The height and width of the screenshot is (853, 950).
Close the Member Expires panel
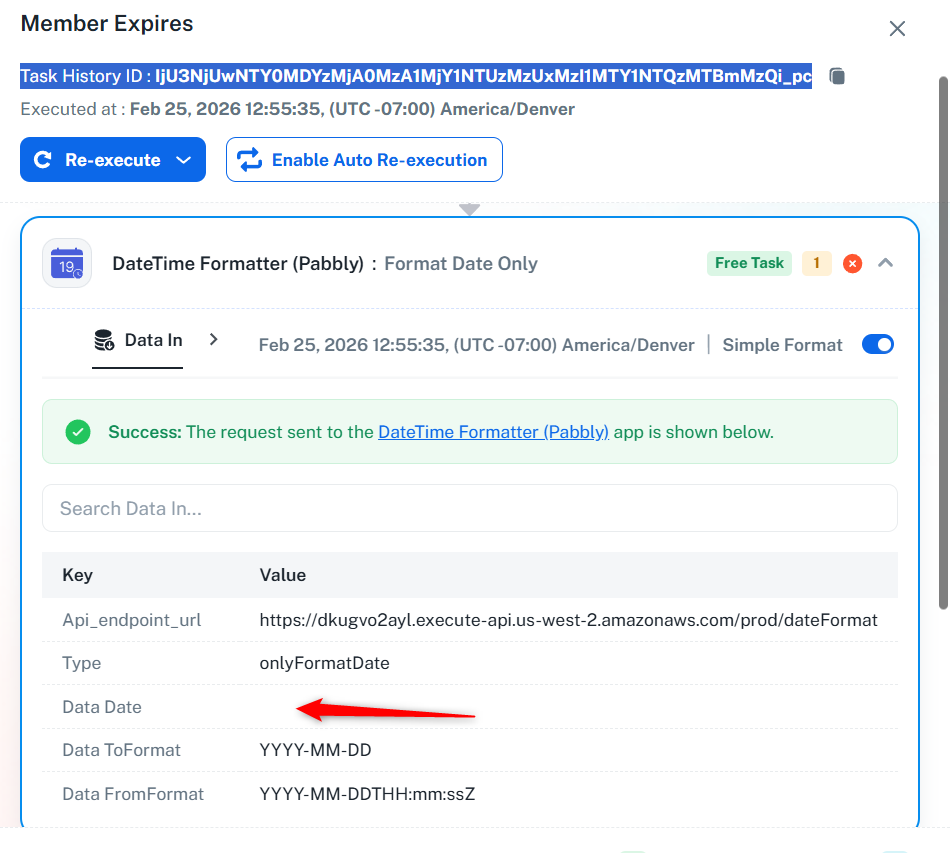click(897, 29)
